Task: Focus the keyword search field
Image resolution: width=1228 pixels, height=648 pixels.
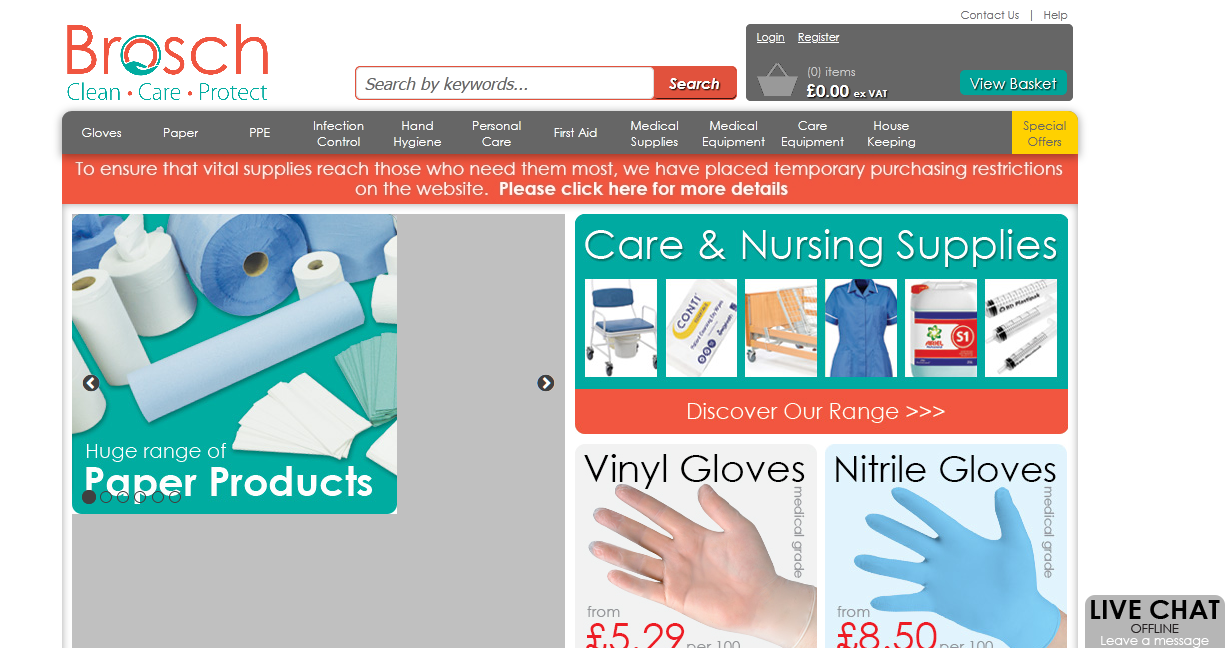Action: 505,83
